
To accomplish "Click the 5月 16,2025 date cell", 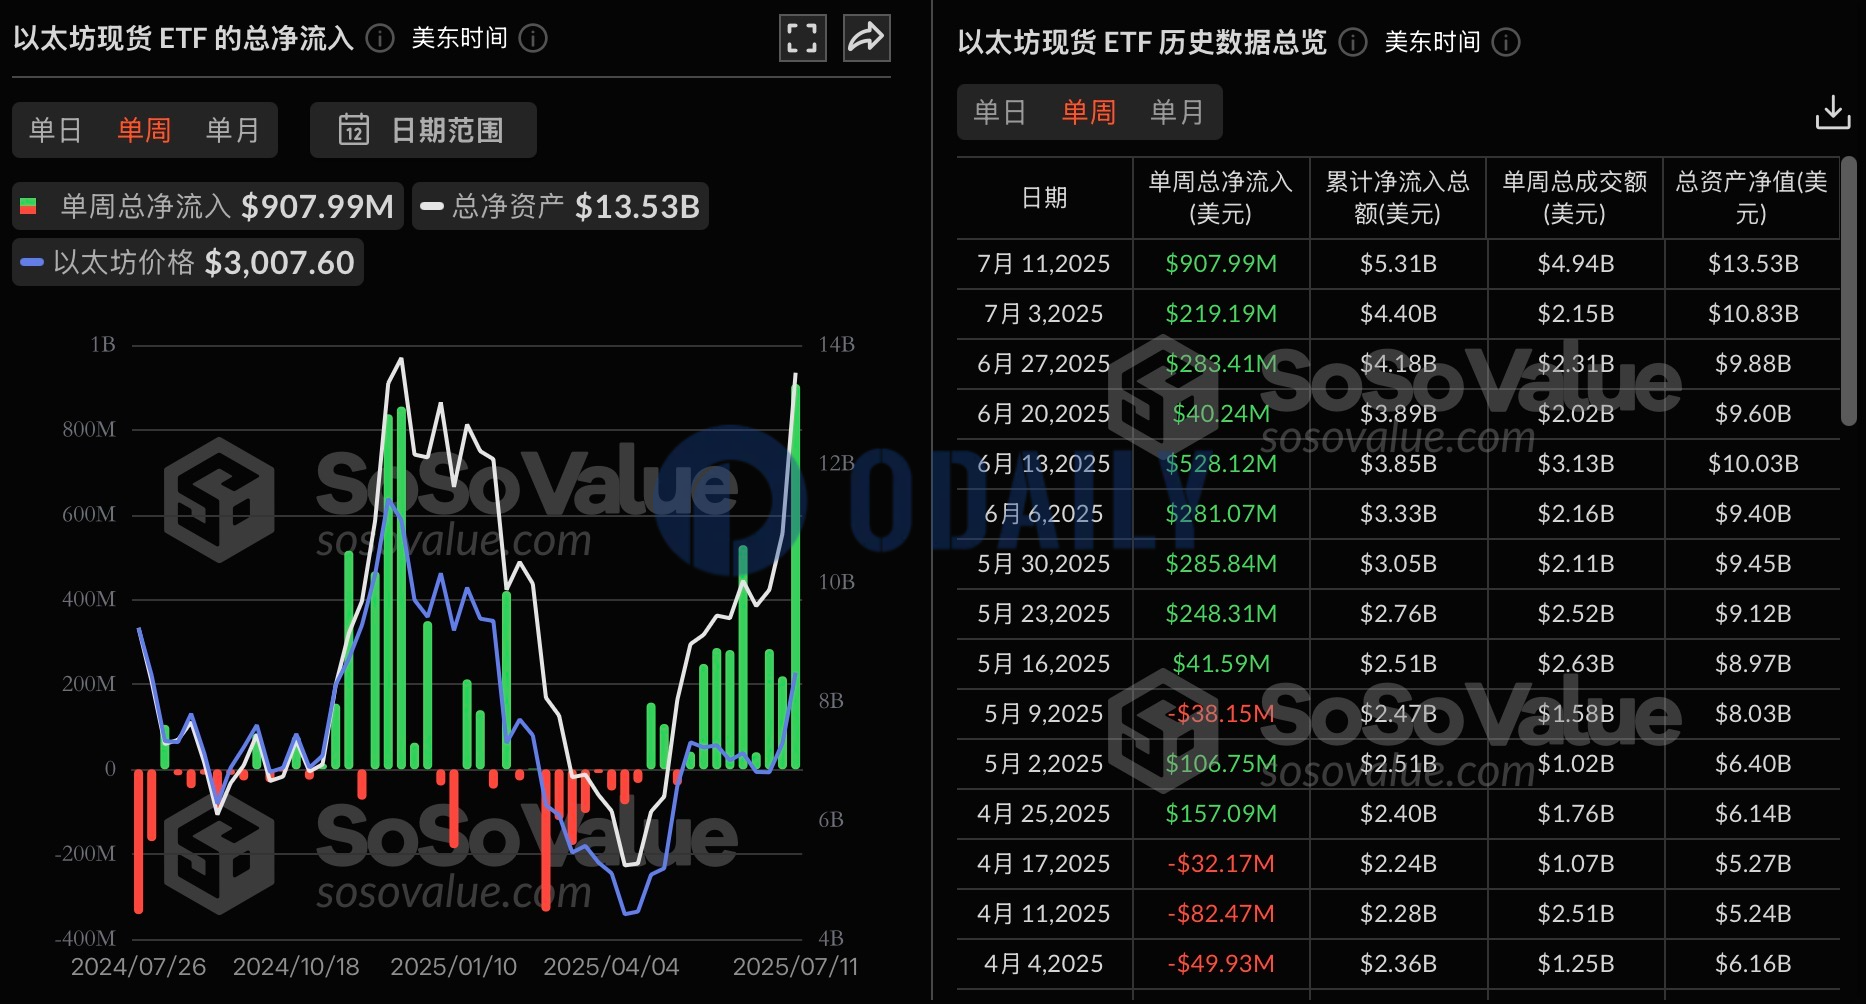I will point(1044,664).
